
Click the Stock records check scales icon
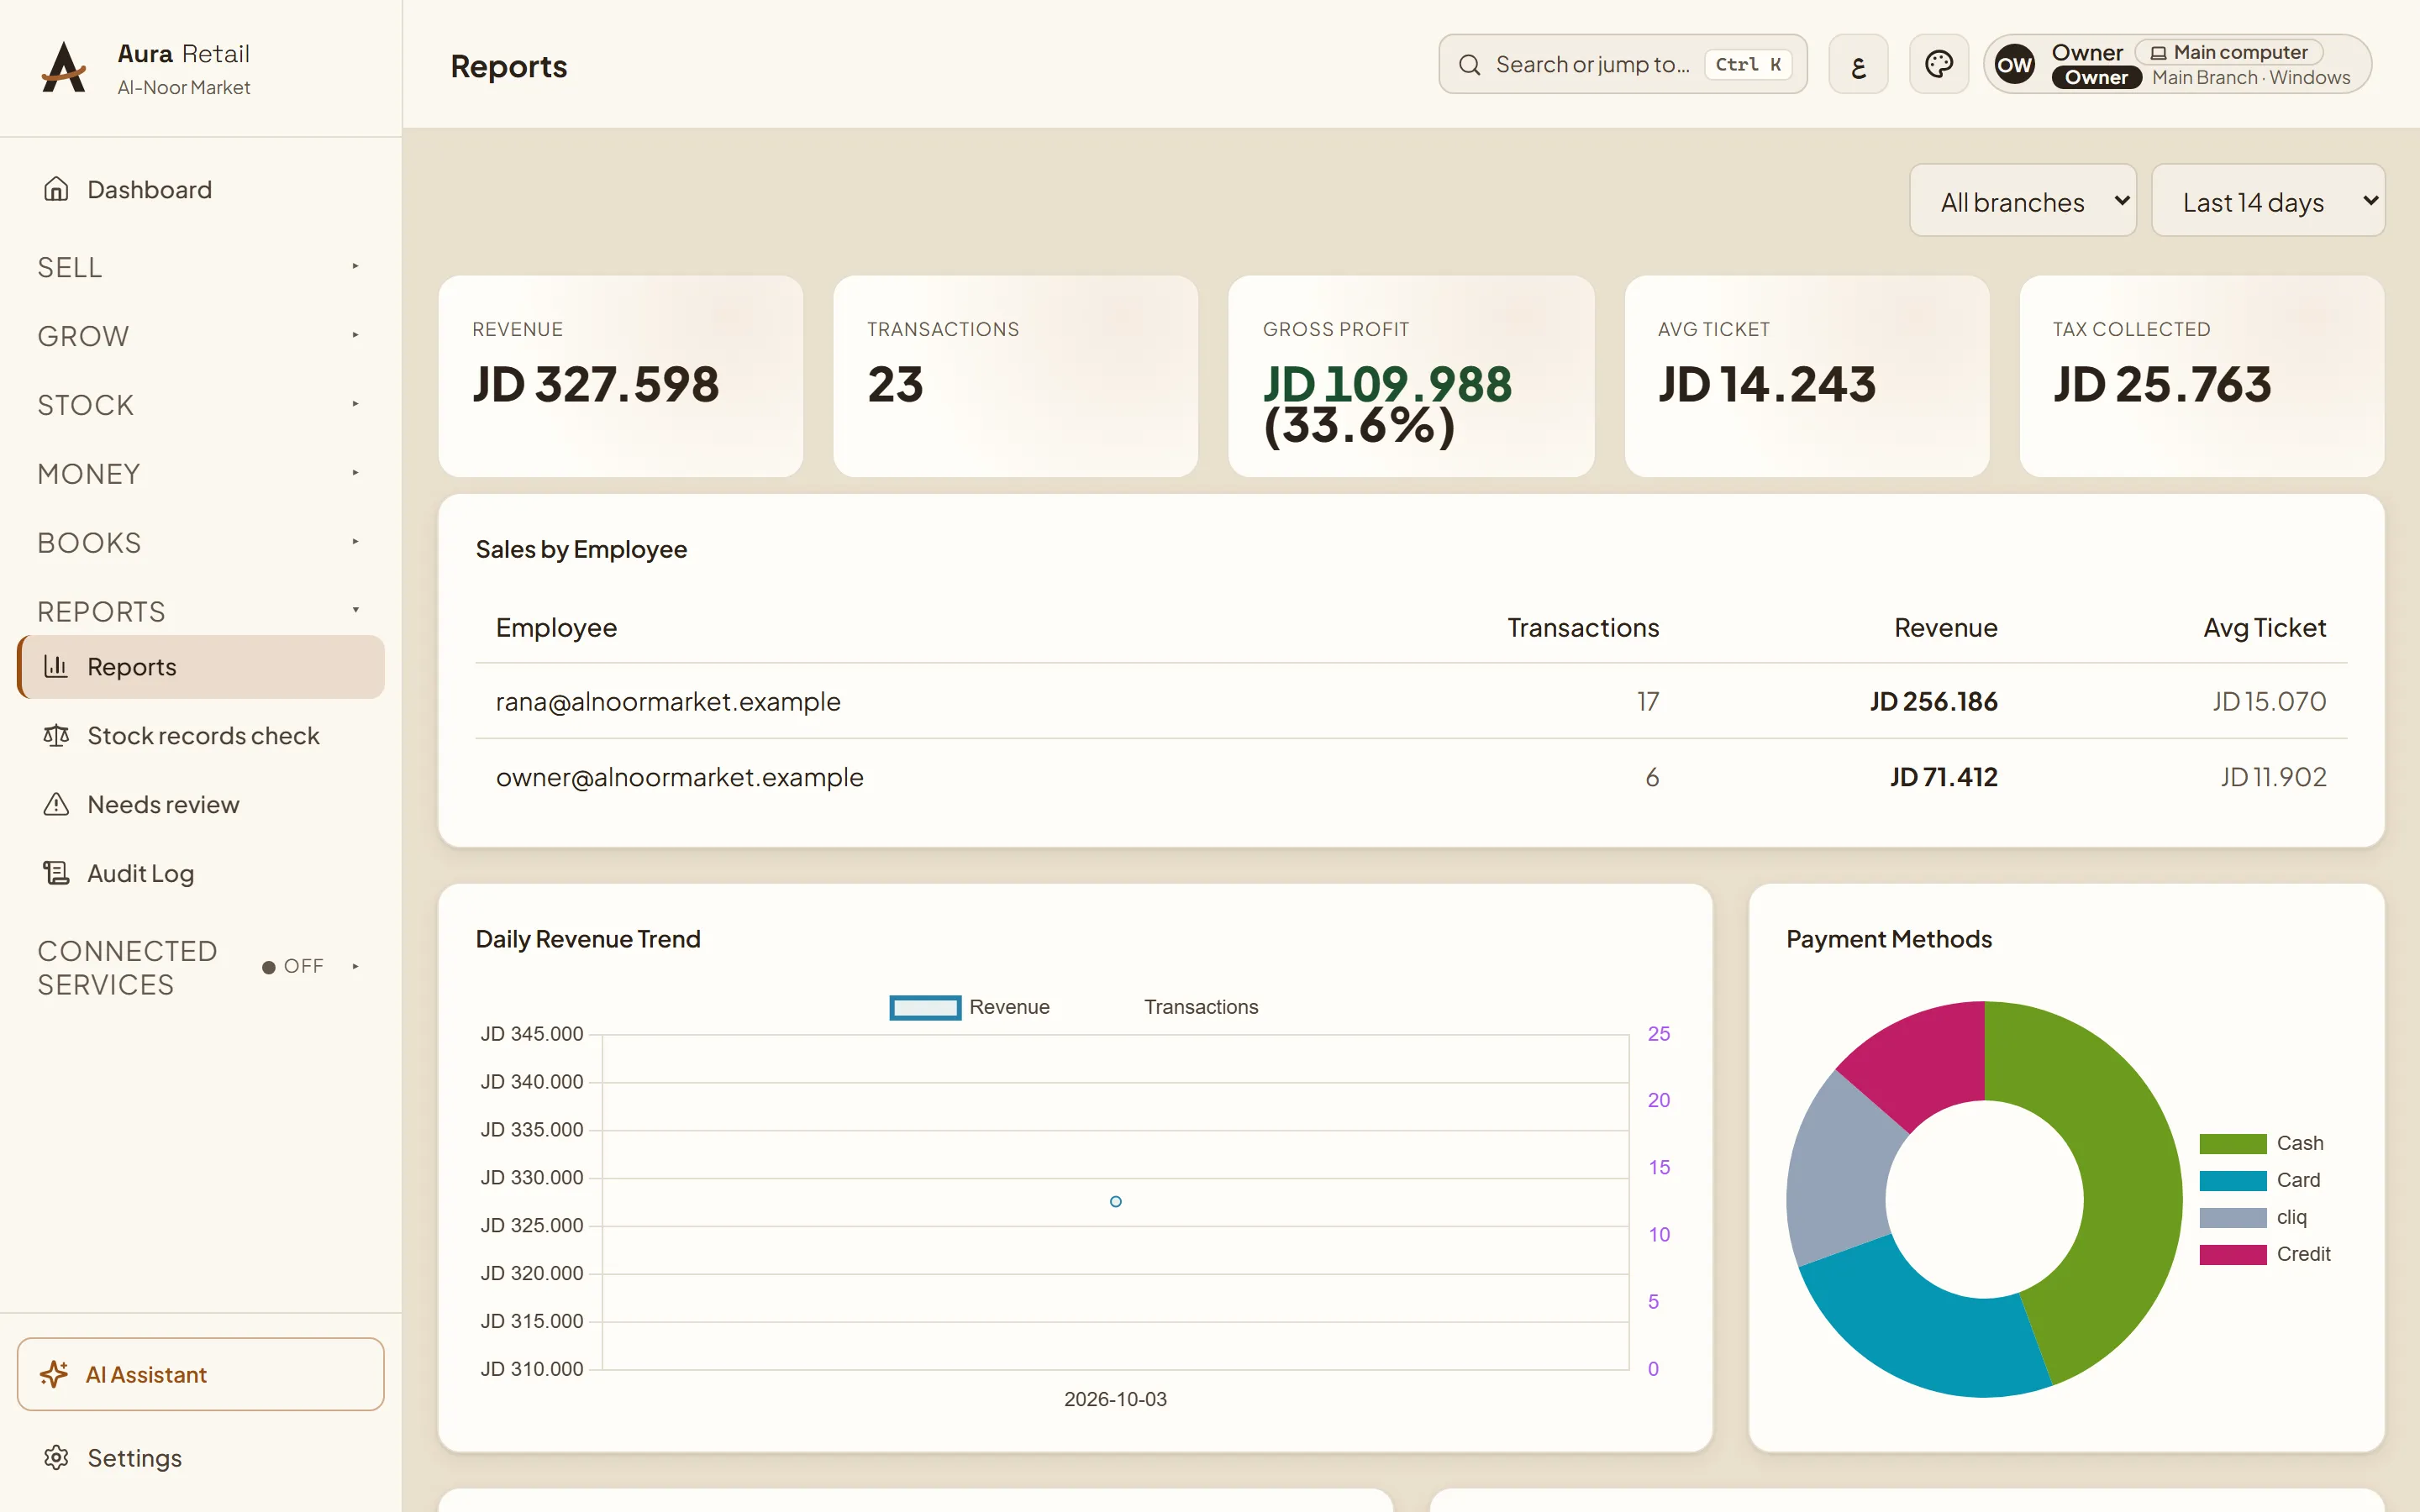coord(56,735)
